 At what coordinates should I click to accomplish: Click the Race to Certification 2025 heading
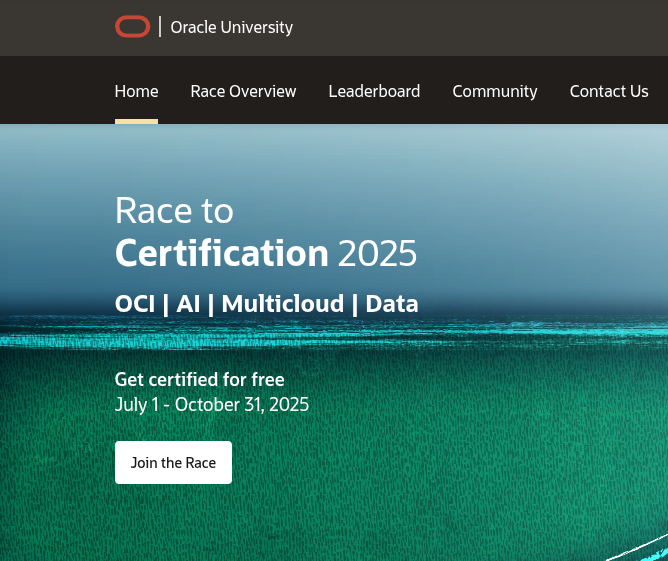(x=266, y=232)
